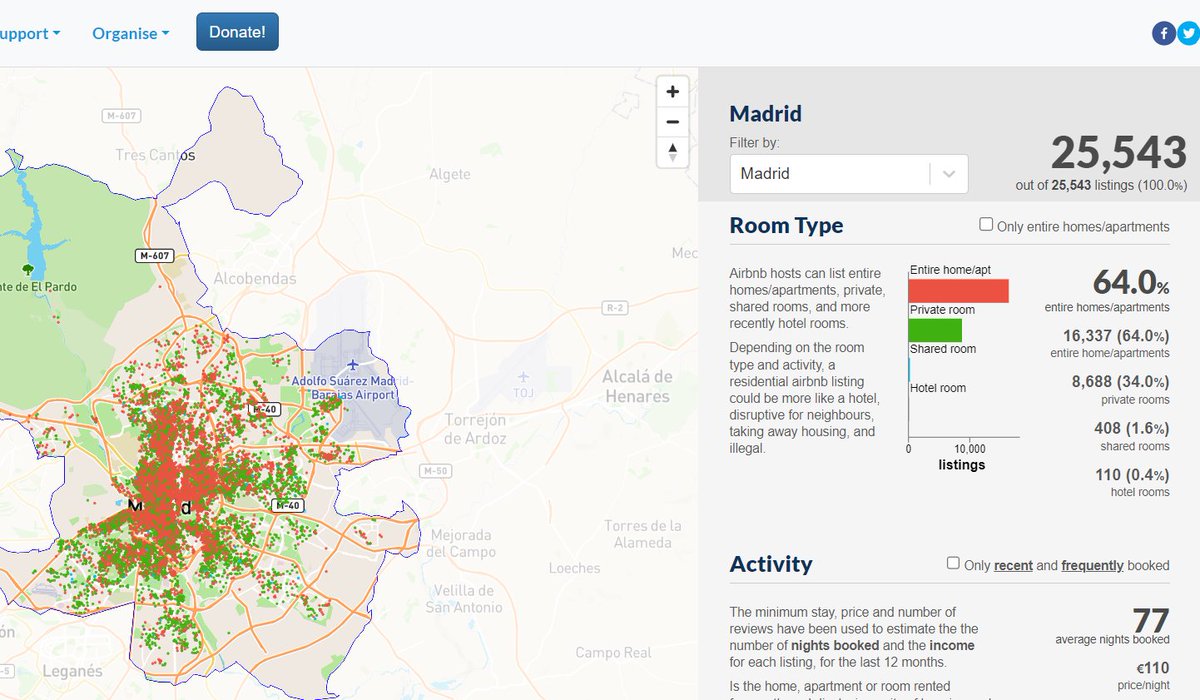Zoom out of the map
Image resolution: width=1200 pixels, height=700 pixels.
click(x=672, y=122)
